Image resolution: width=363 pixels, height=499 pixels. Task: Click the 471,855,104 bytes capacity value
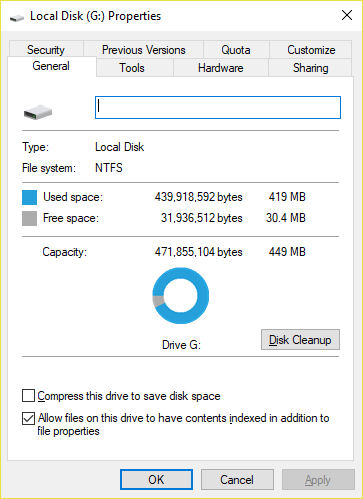click(198, 252)
